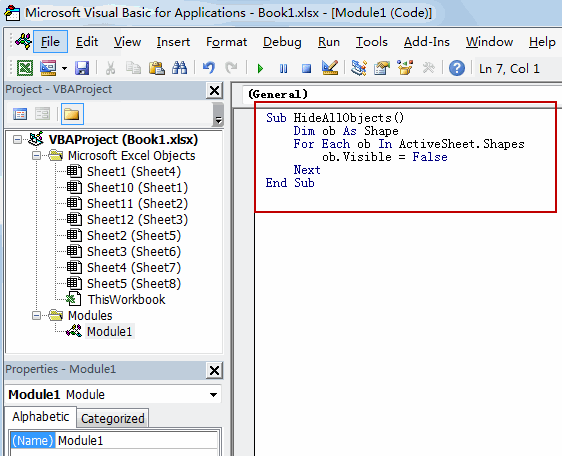Select ThisWorkbook in project tree

pos(127,300)
